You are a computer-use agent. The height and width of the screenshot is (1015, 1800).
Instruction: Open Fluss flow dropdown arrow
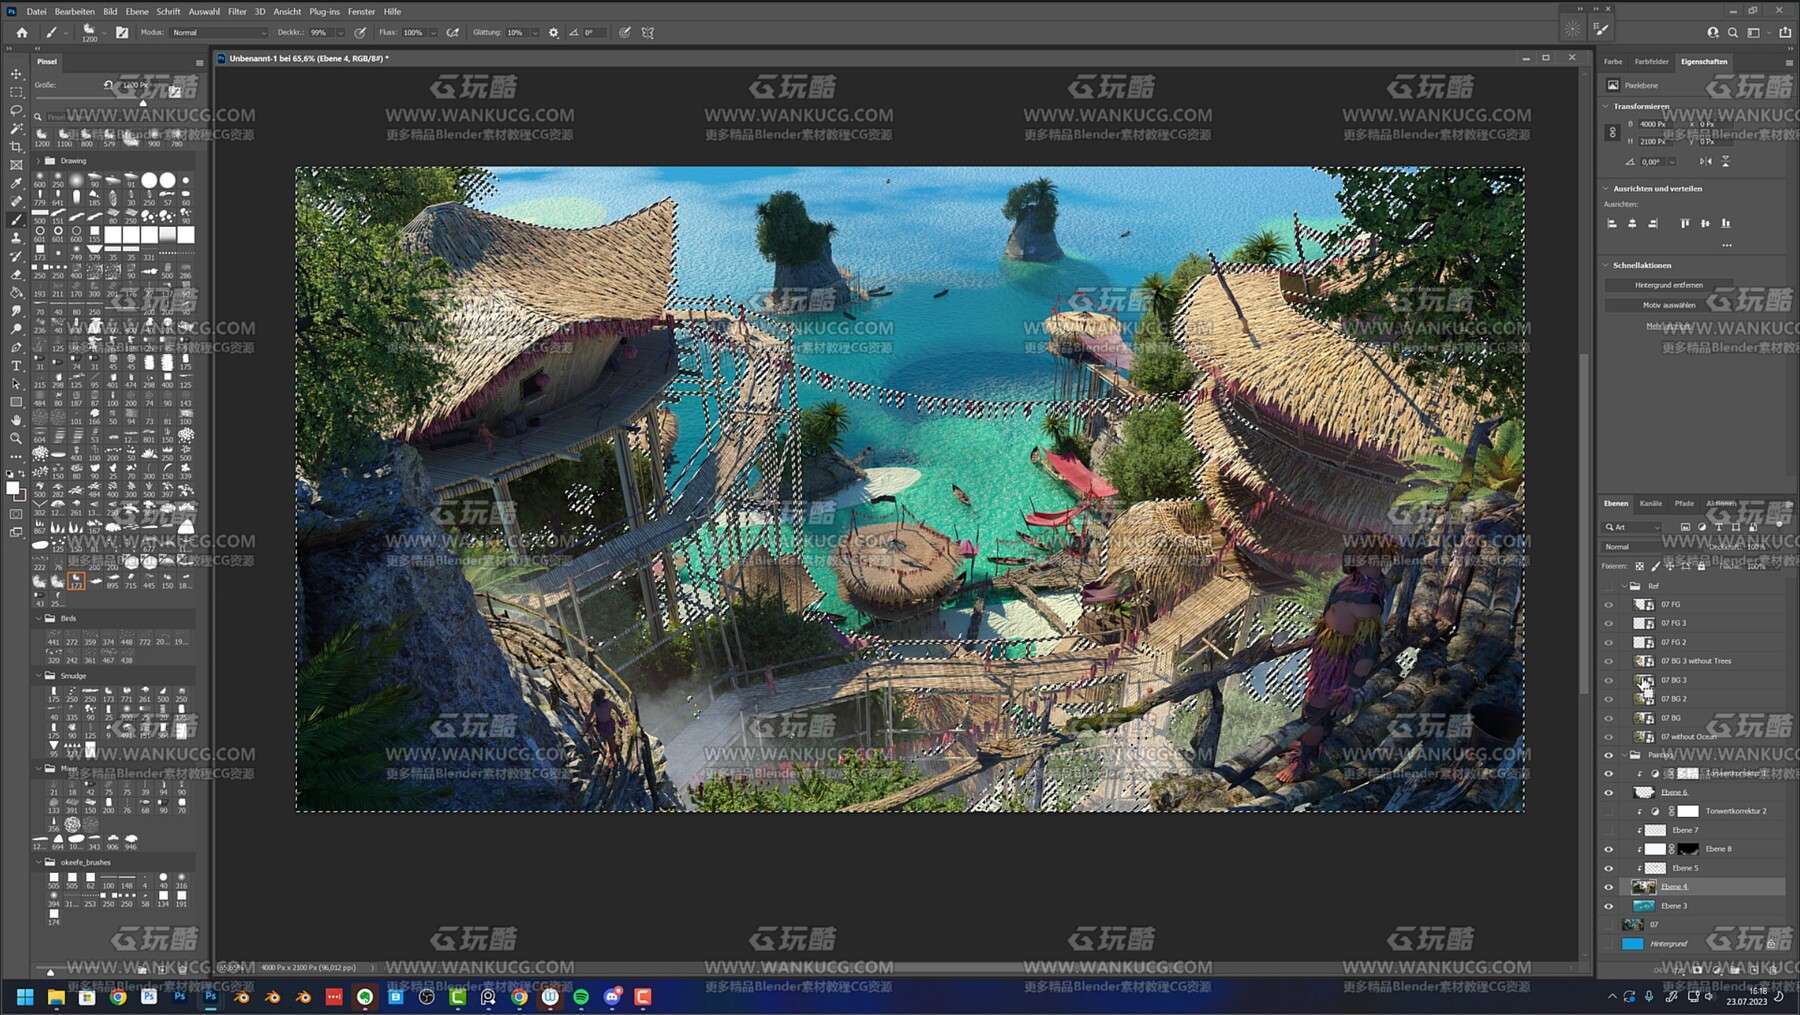point(433,32)
